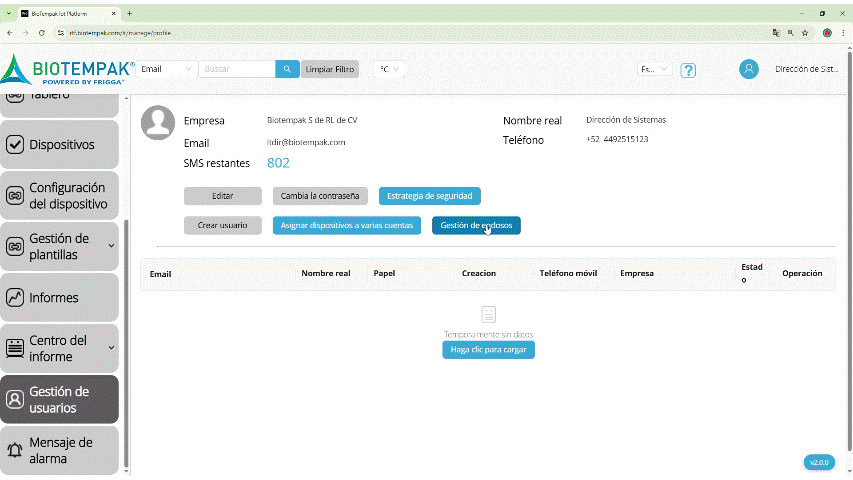
Task: Click the Informes chart icon in sidebar
Action: coord(15,298)
